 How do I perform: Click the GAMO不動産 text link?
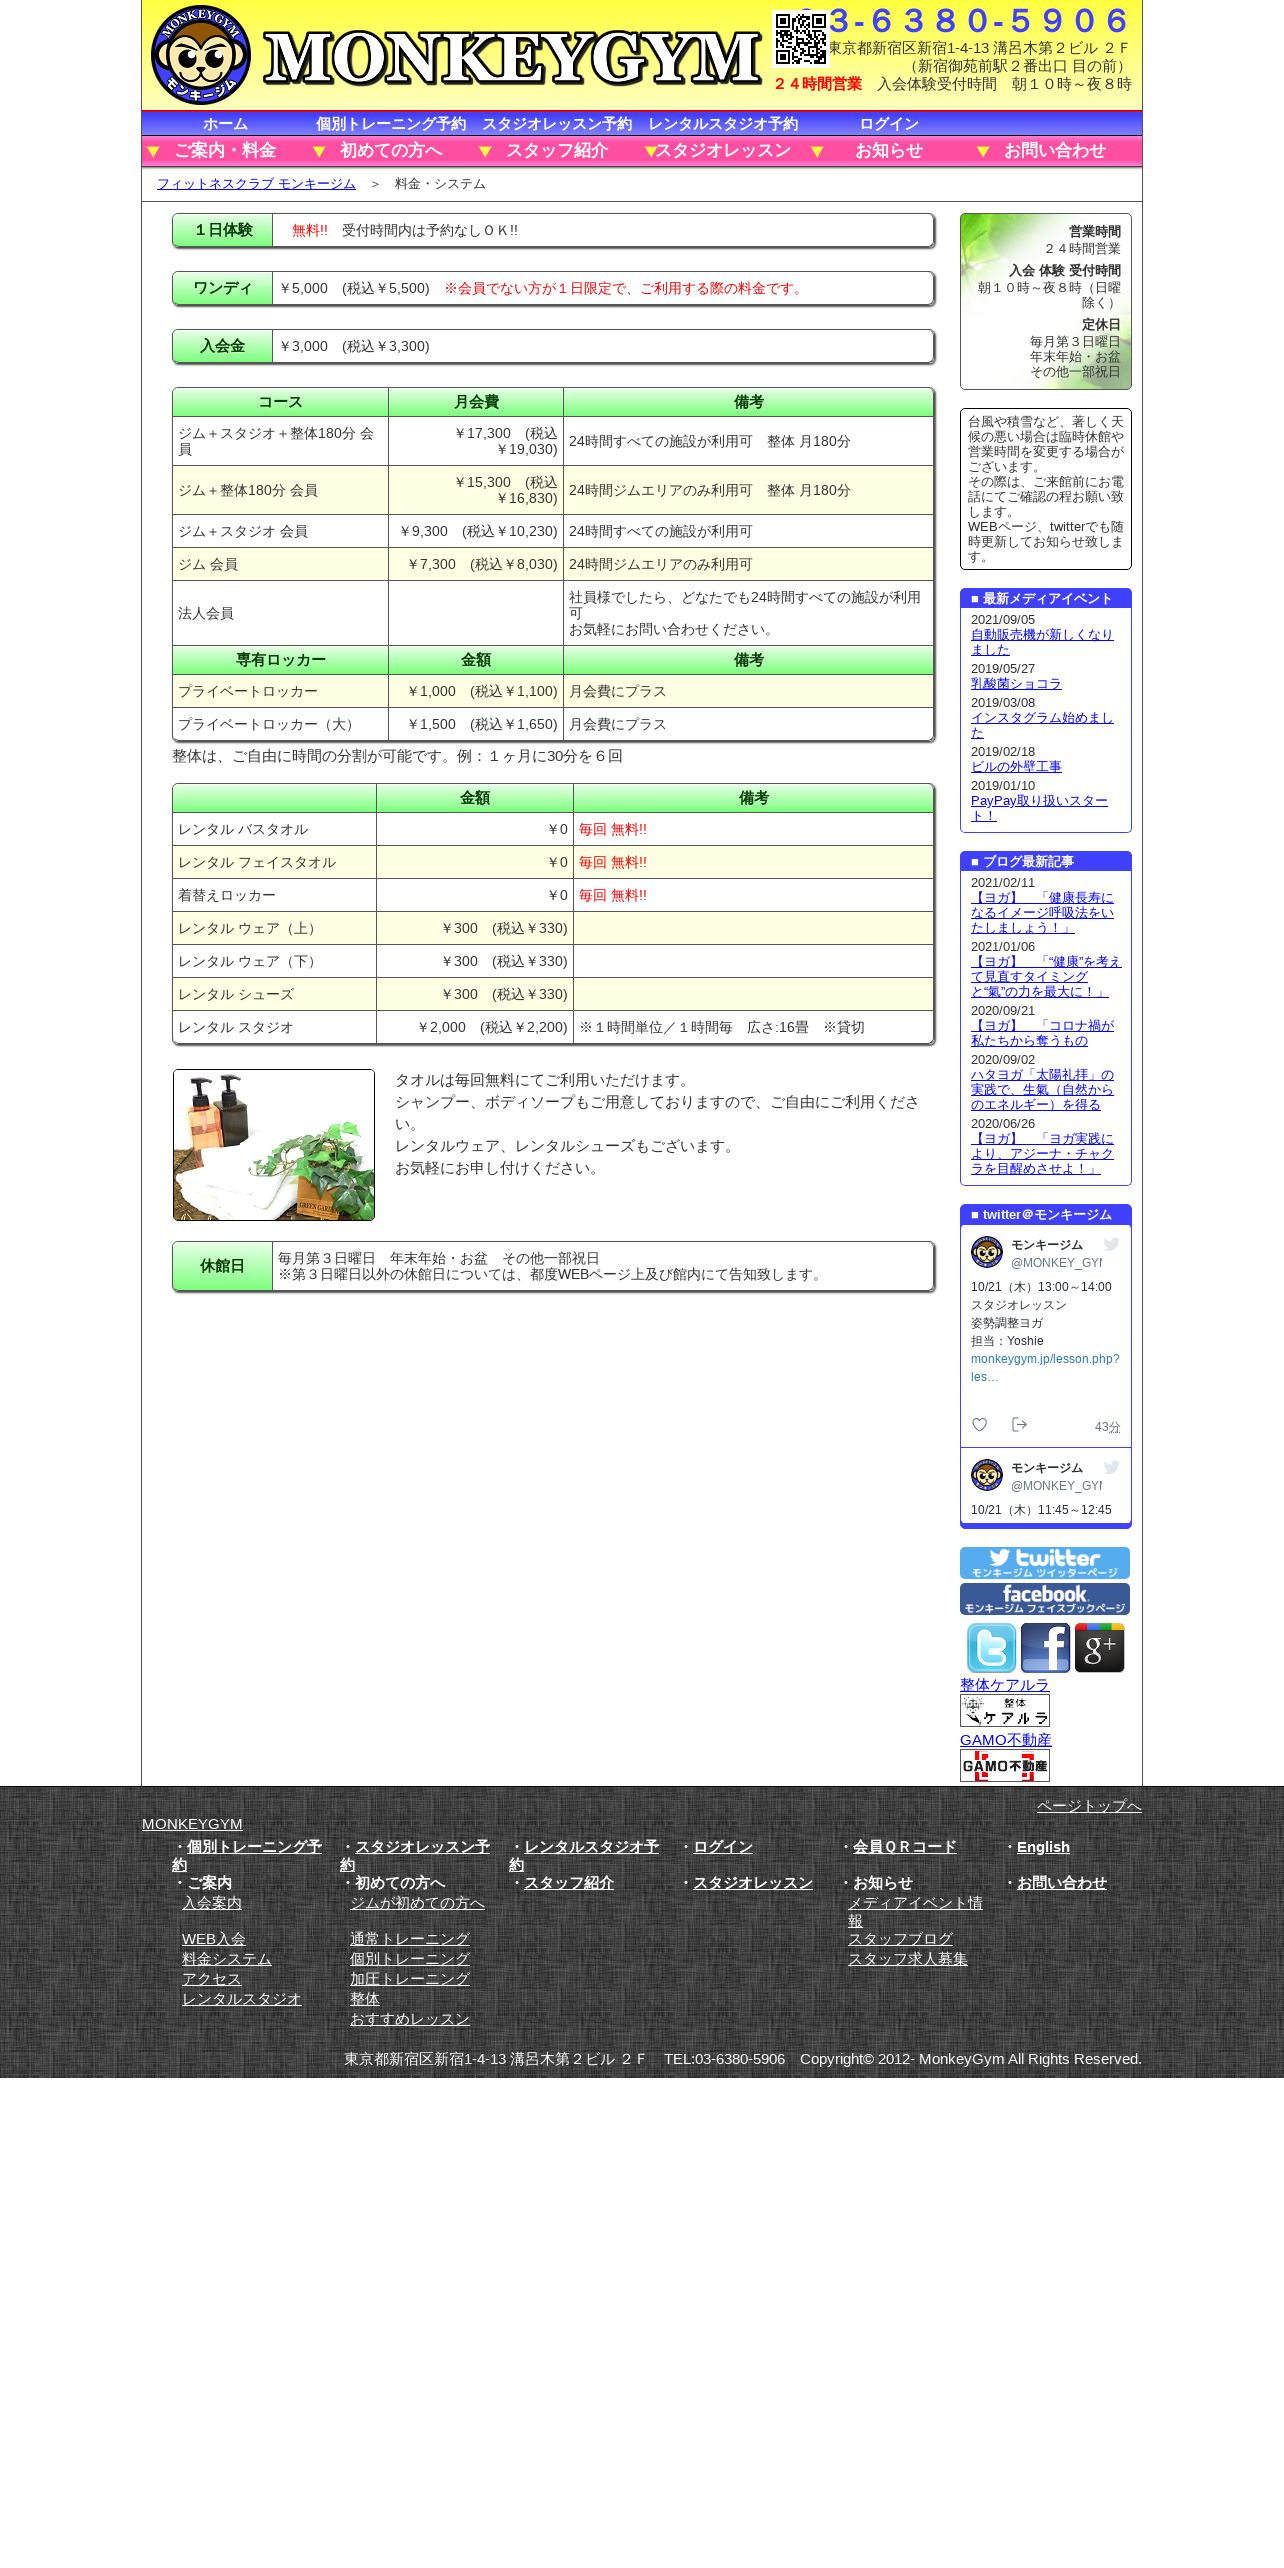click(1005, 1740)
